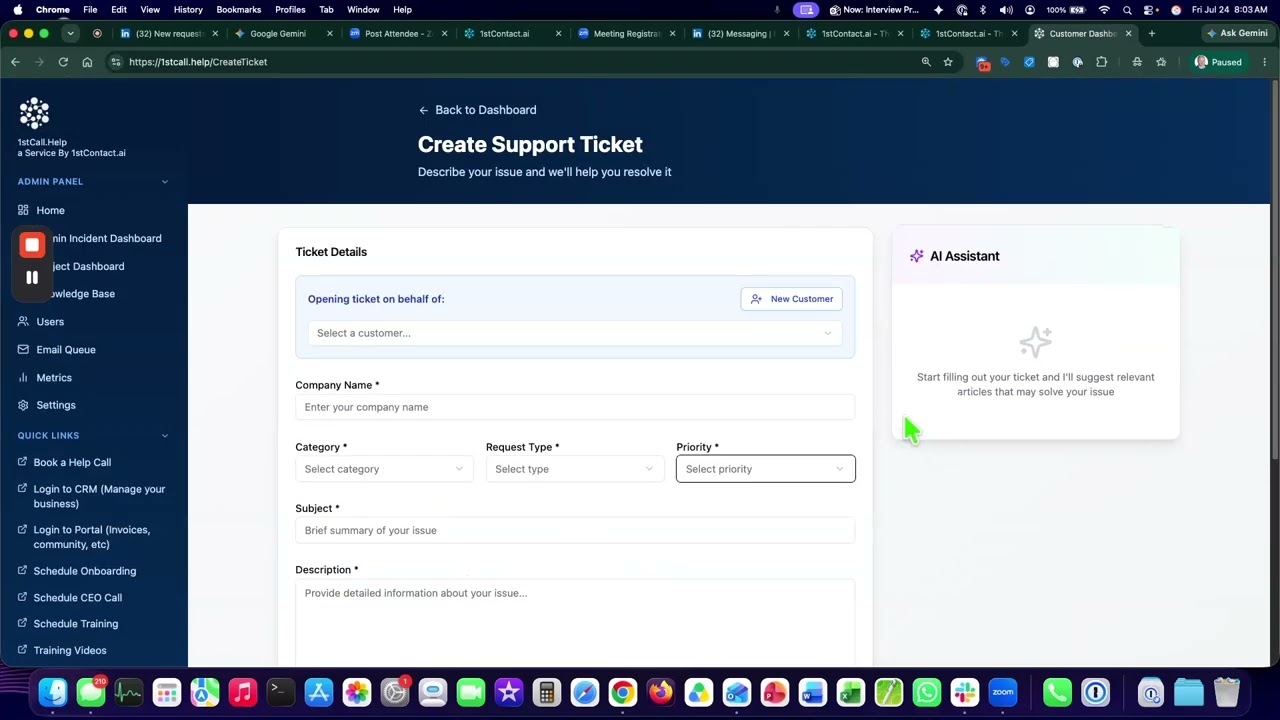Bookmark this page with star icon
The width and height of the screenshot is (1280, 720).
point(948,62)
